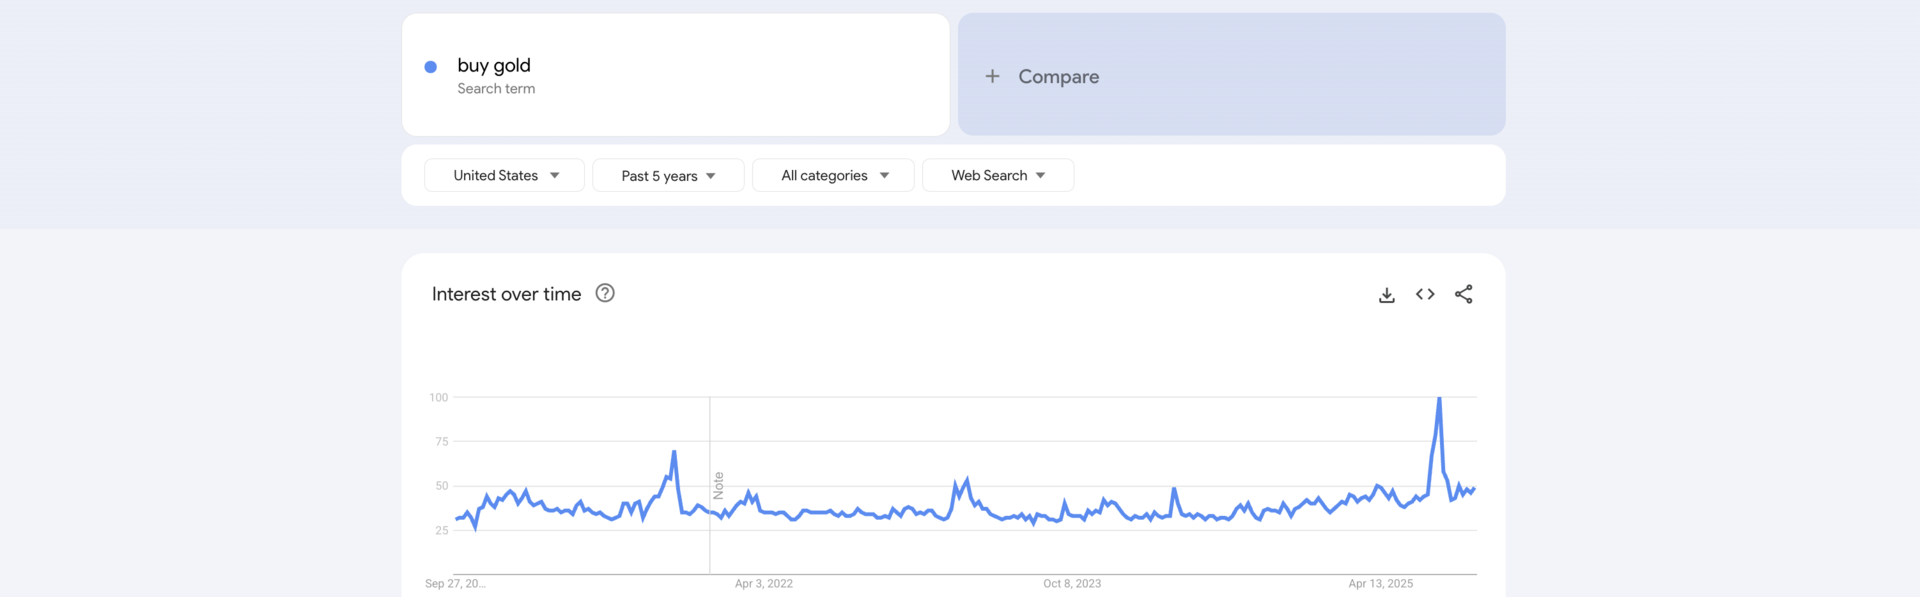The height and width of the screenshot is (597, 1920).
Task: Expand the All categories dropdown
Action: (832, 175)
